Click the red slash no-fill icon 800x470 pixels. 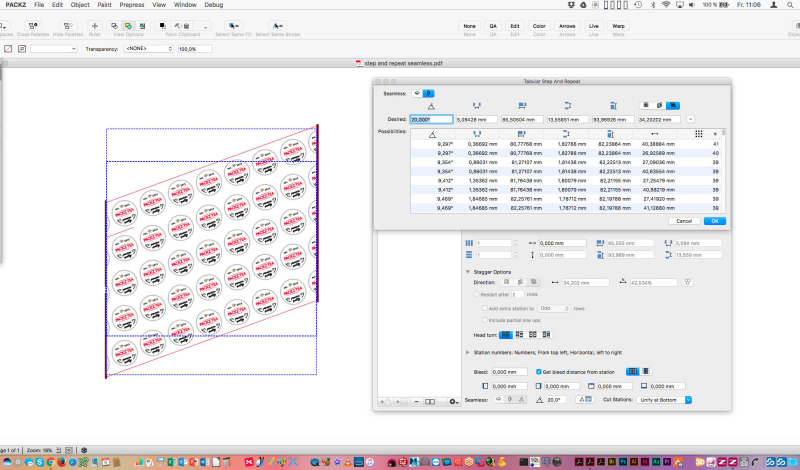8,49
